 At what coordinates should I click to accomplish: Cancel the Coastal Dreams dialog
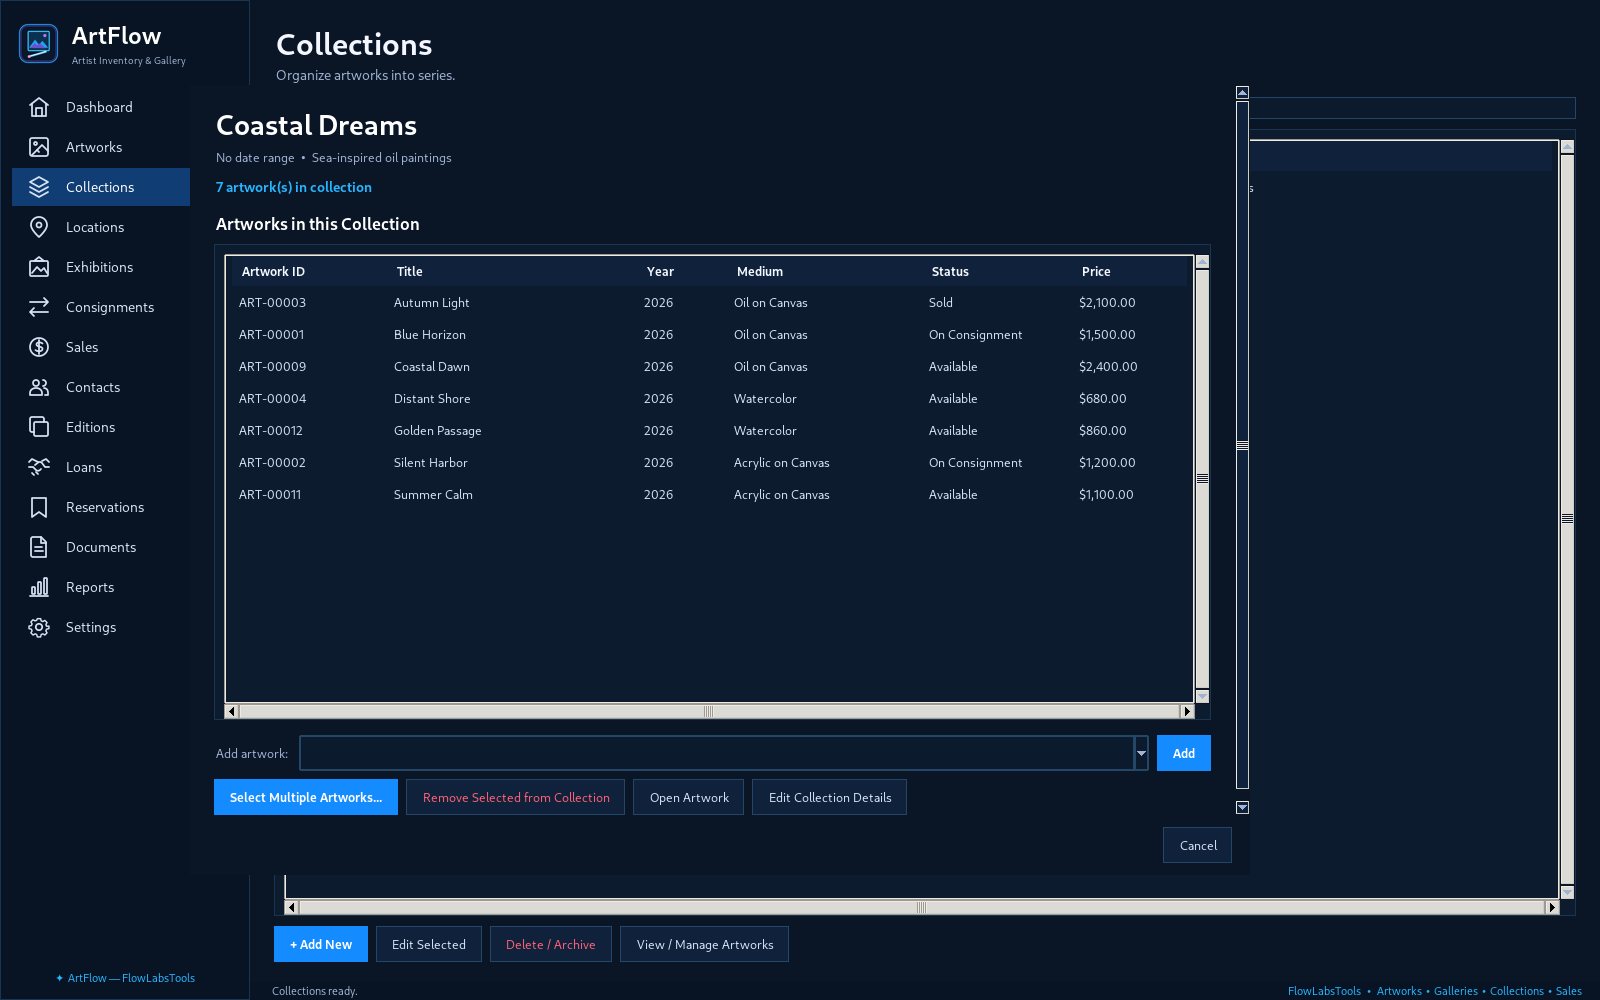tap(1198, 845)
